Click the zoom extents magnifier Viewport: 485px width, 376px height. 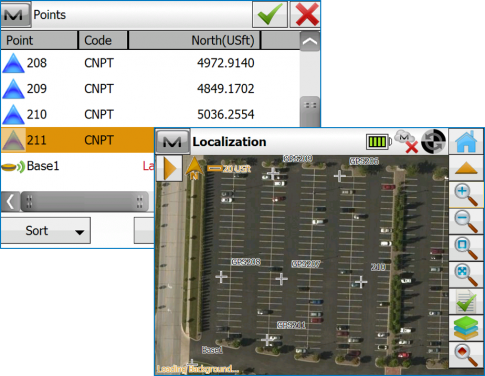(x=466, y=275)
